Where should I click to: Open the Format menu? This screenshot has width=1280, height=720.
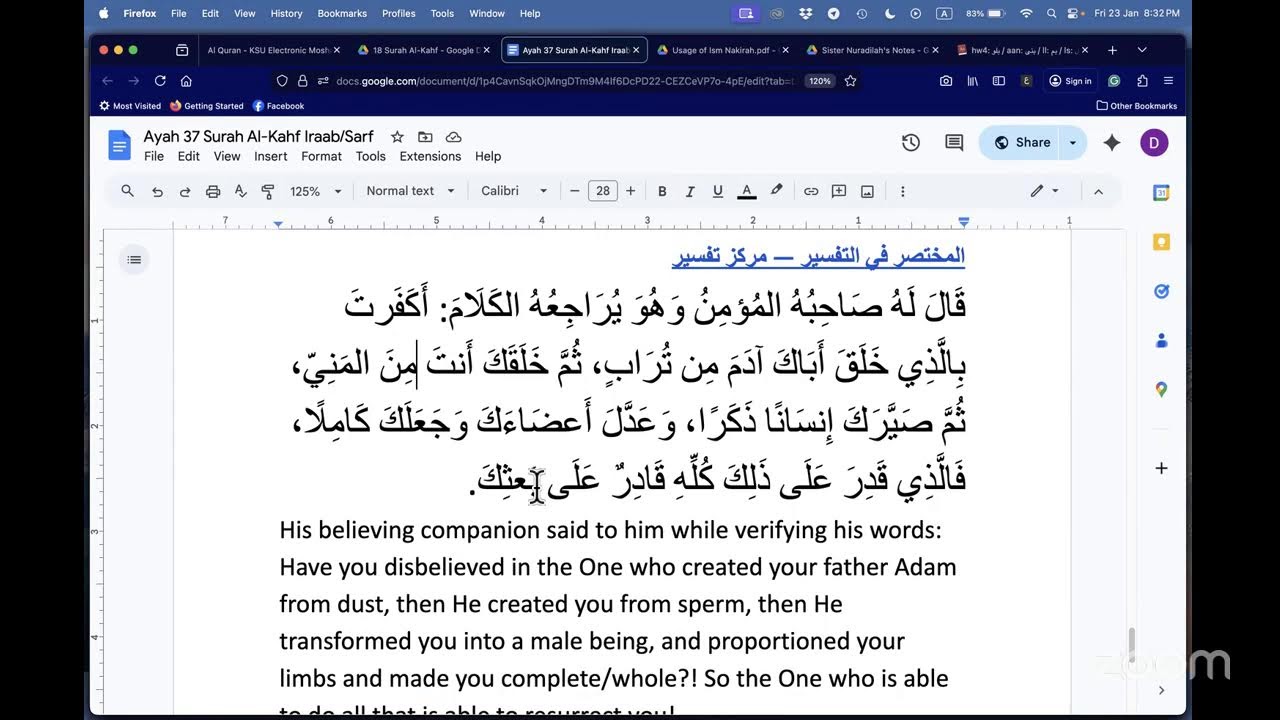pyautogui.click(x=322, y=156)
